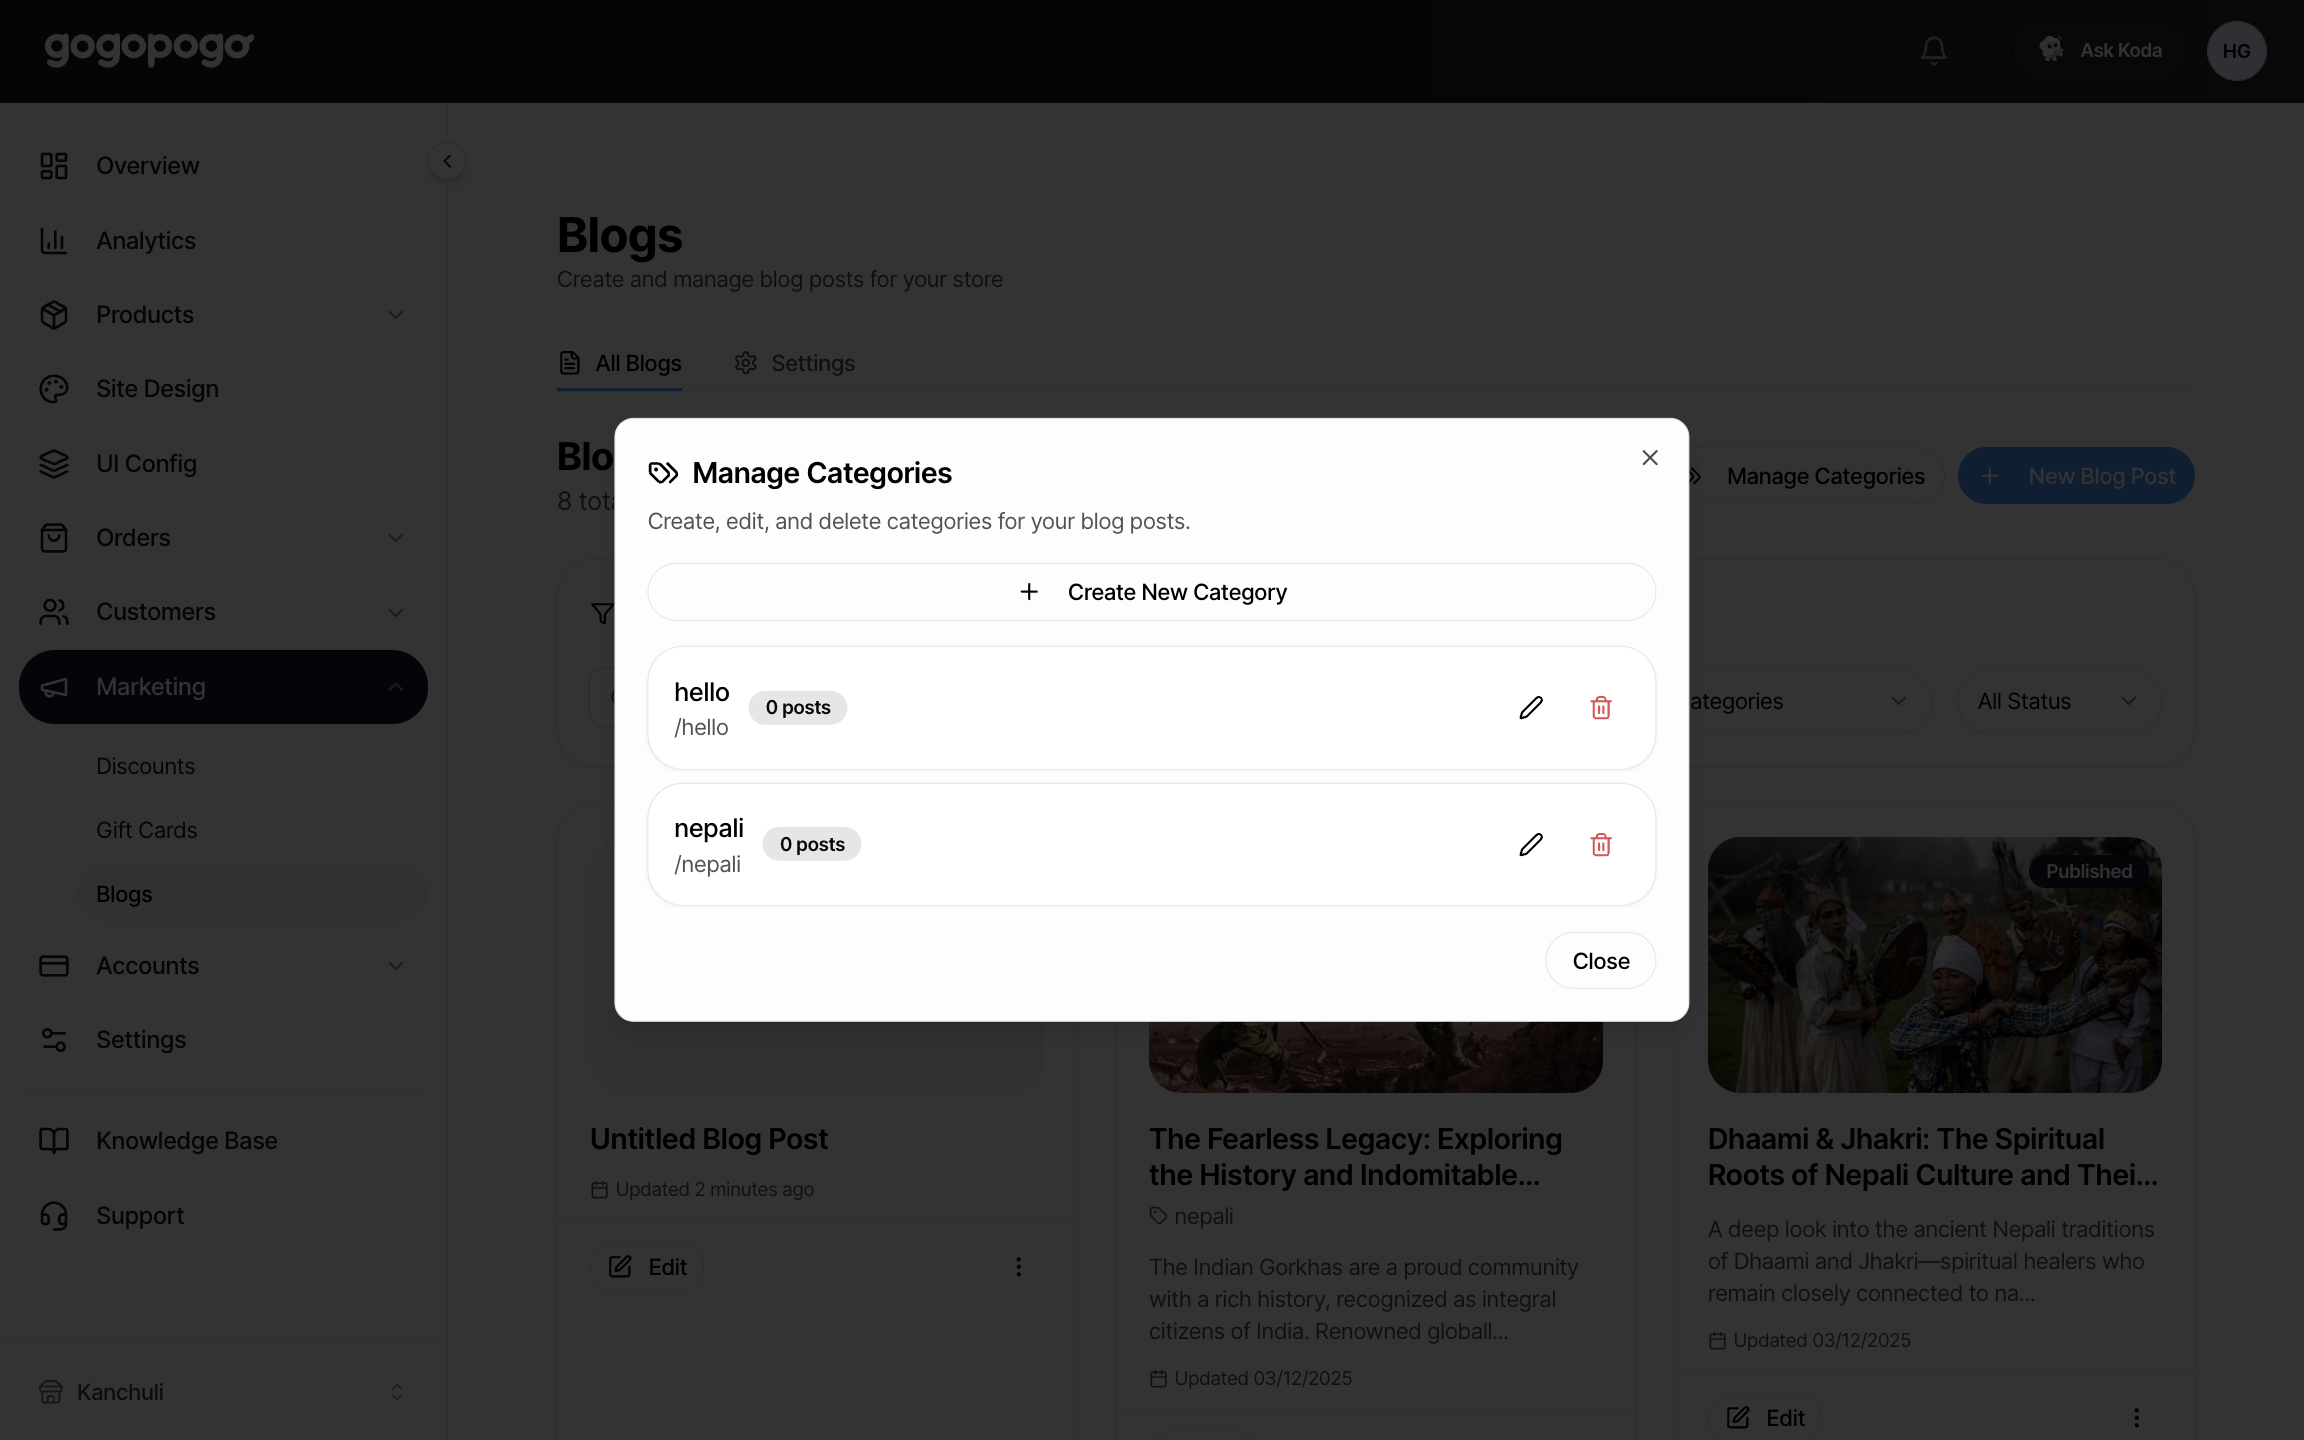Click the Site Design palette icon
This screenshot has width=2304, height=1440.
tap(54, 389)
